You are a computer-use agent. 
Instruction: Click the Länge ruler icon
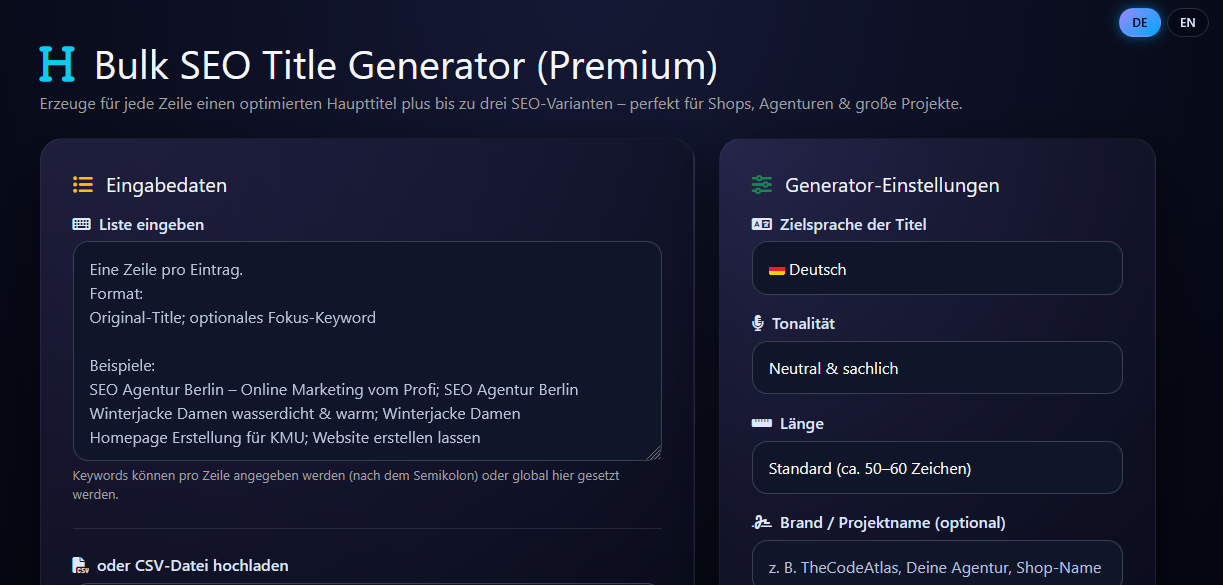pyautogui.click(x=761, y=423)
